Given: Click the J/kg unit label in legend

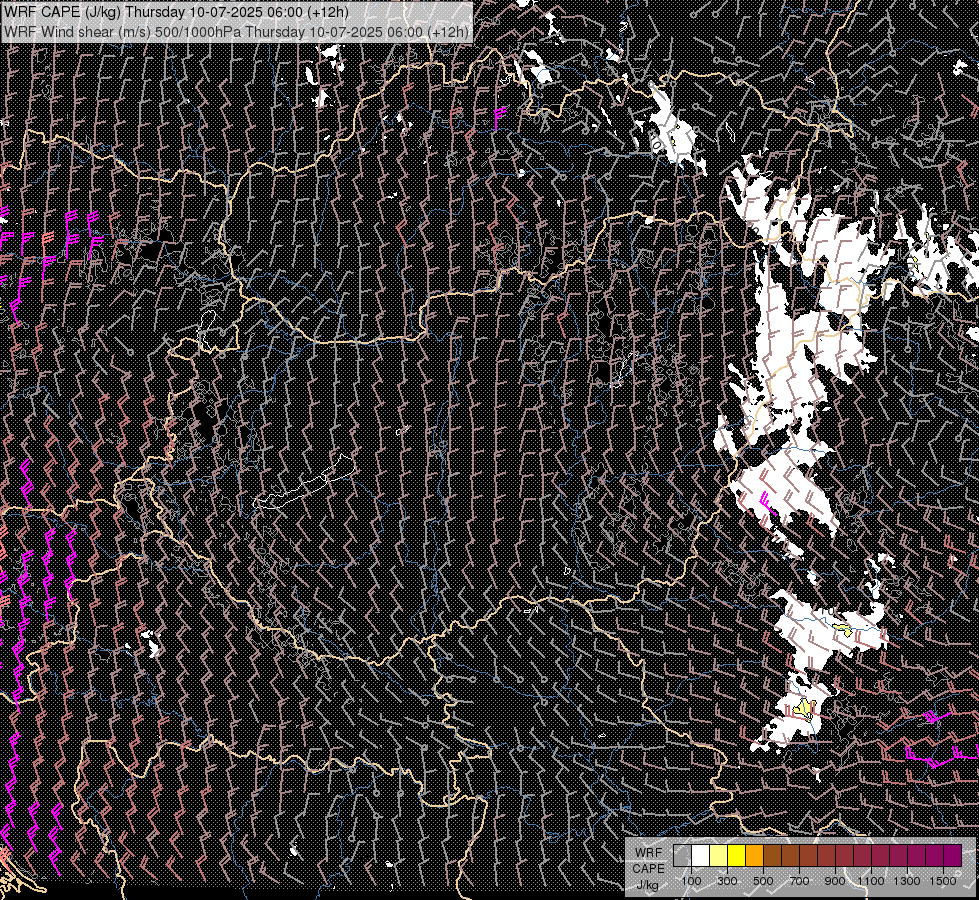Looking at the screenshot, I should [x=648, y=886].
